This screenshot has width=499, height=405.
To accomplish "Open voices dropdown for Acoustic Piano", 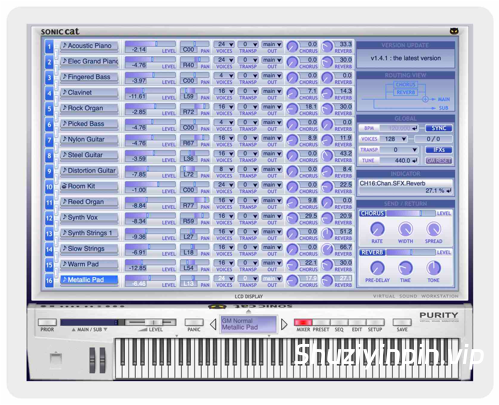I will (x=224, y=44).
